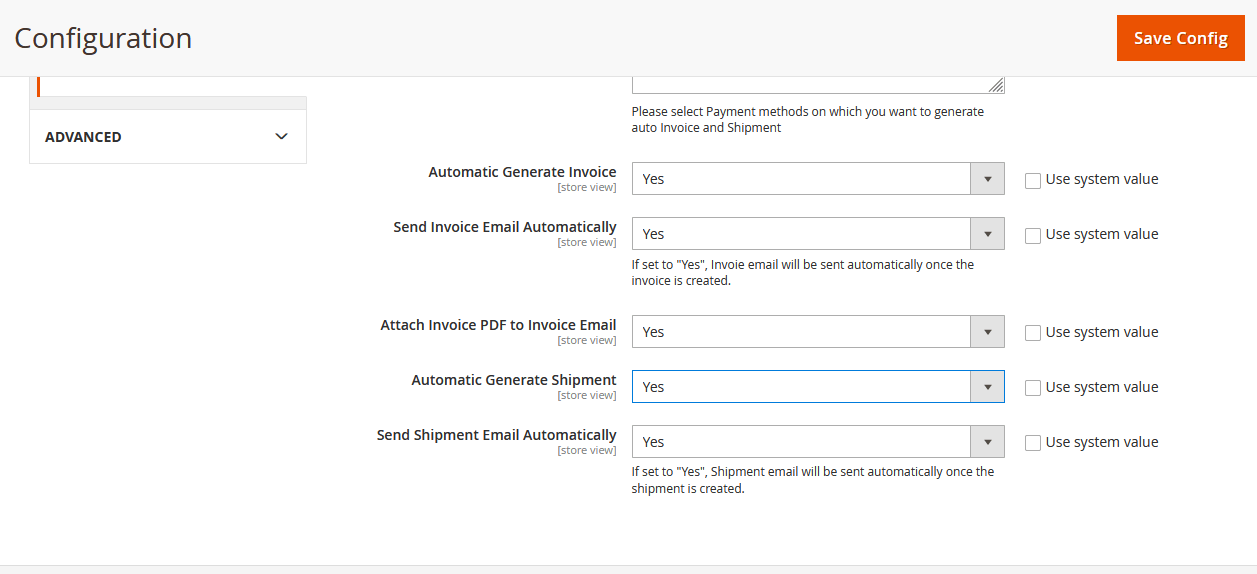Image resolution: width=1257 pixels, height=574 pixels.
Task: Click the Send Shipment Email Automatically label
Action: (496, 435)
